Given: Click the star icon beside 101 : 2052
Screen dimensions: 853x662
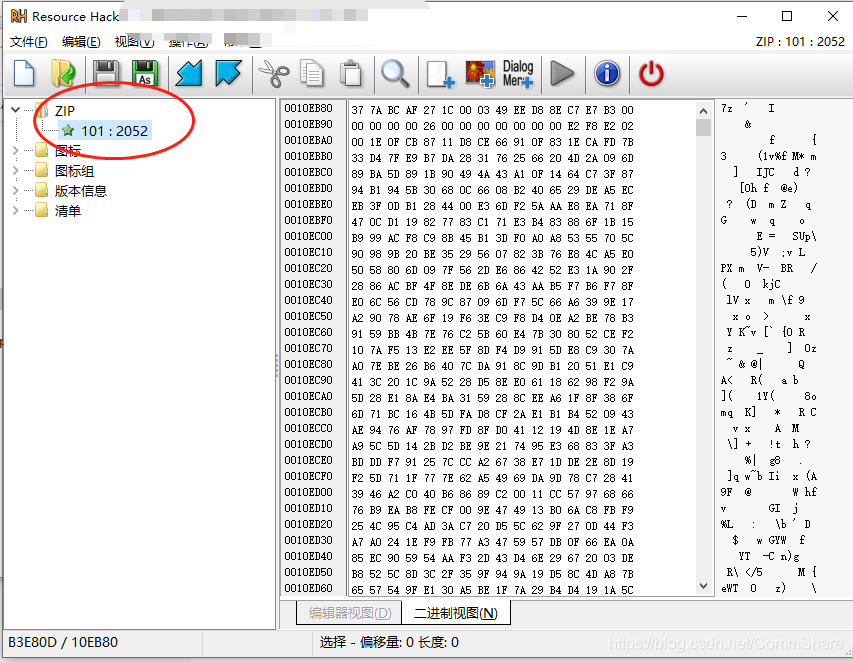Looking at the screenshot, I should 68,131.
